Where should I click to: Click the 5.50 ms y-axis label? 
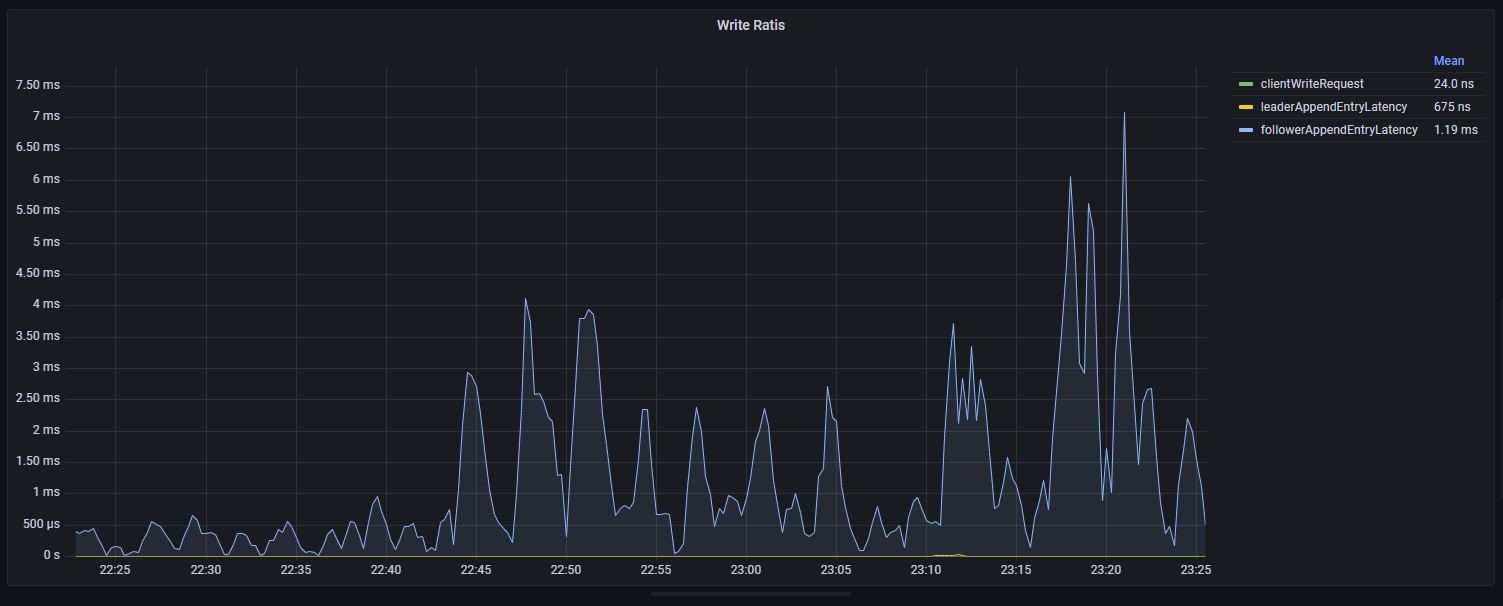pyautogui.click(x=38, y=210)
